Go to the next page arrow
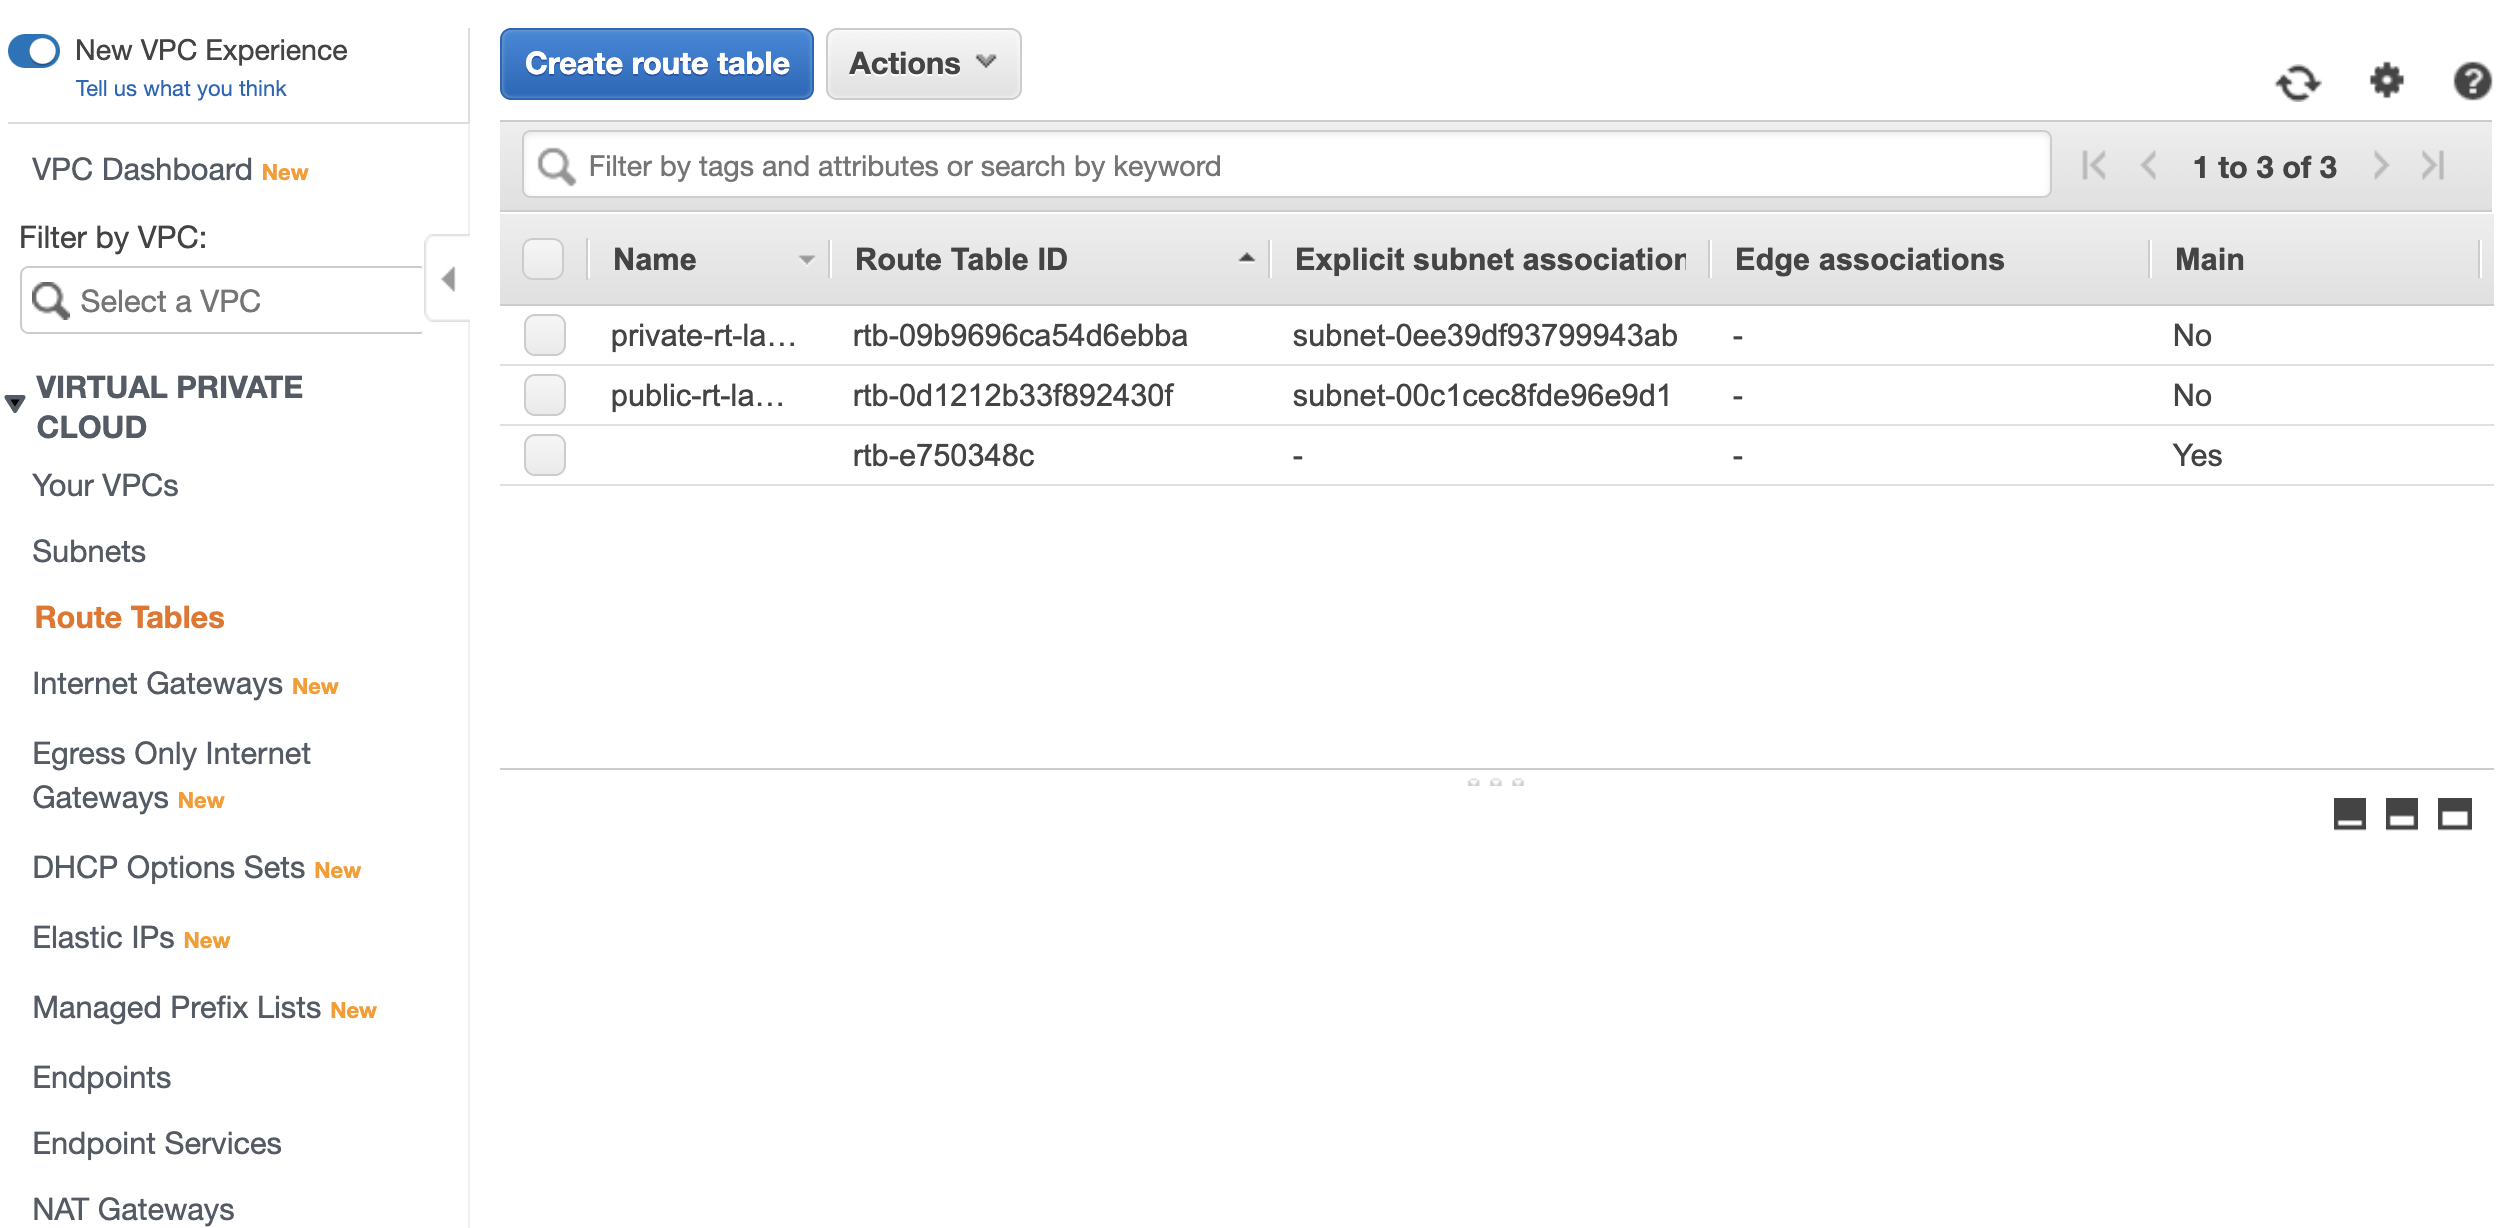The image size is (2508, 1228). click(2381, 166)
